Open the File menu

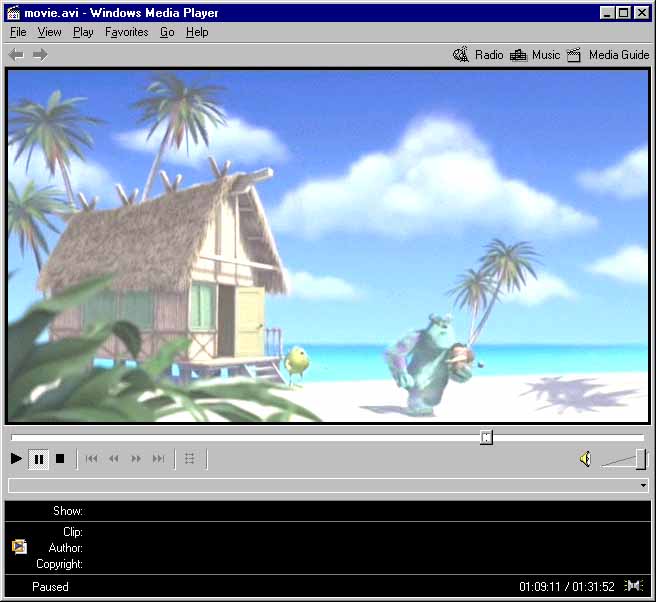pos(18,32)
